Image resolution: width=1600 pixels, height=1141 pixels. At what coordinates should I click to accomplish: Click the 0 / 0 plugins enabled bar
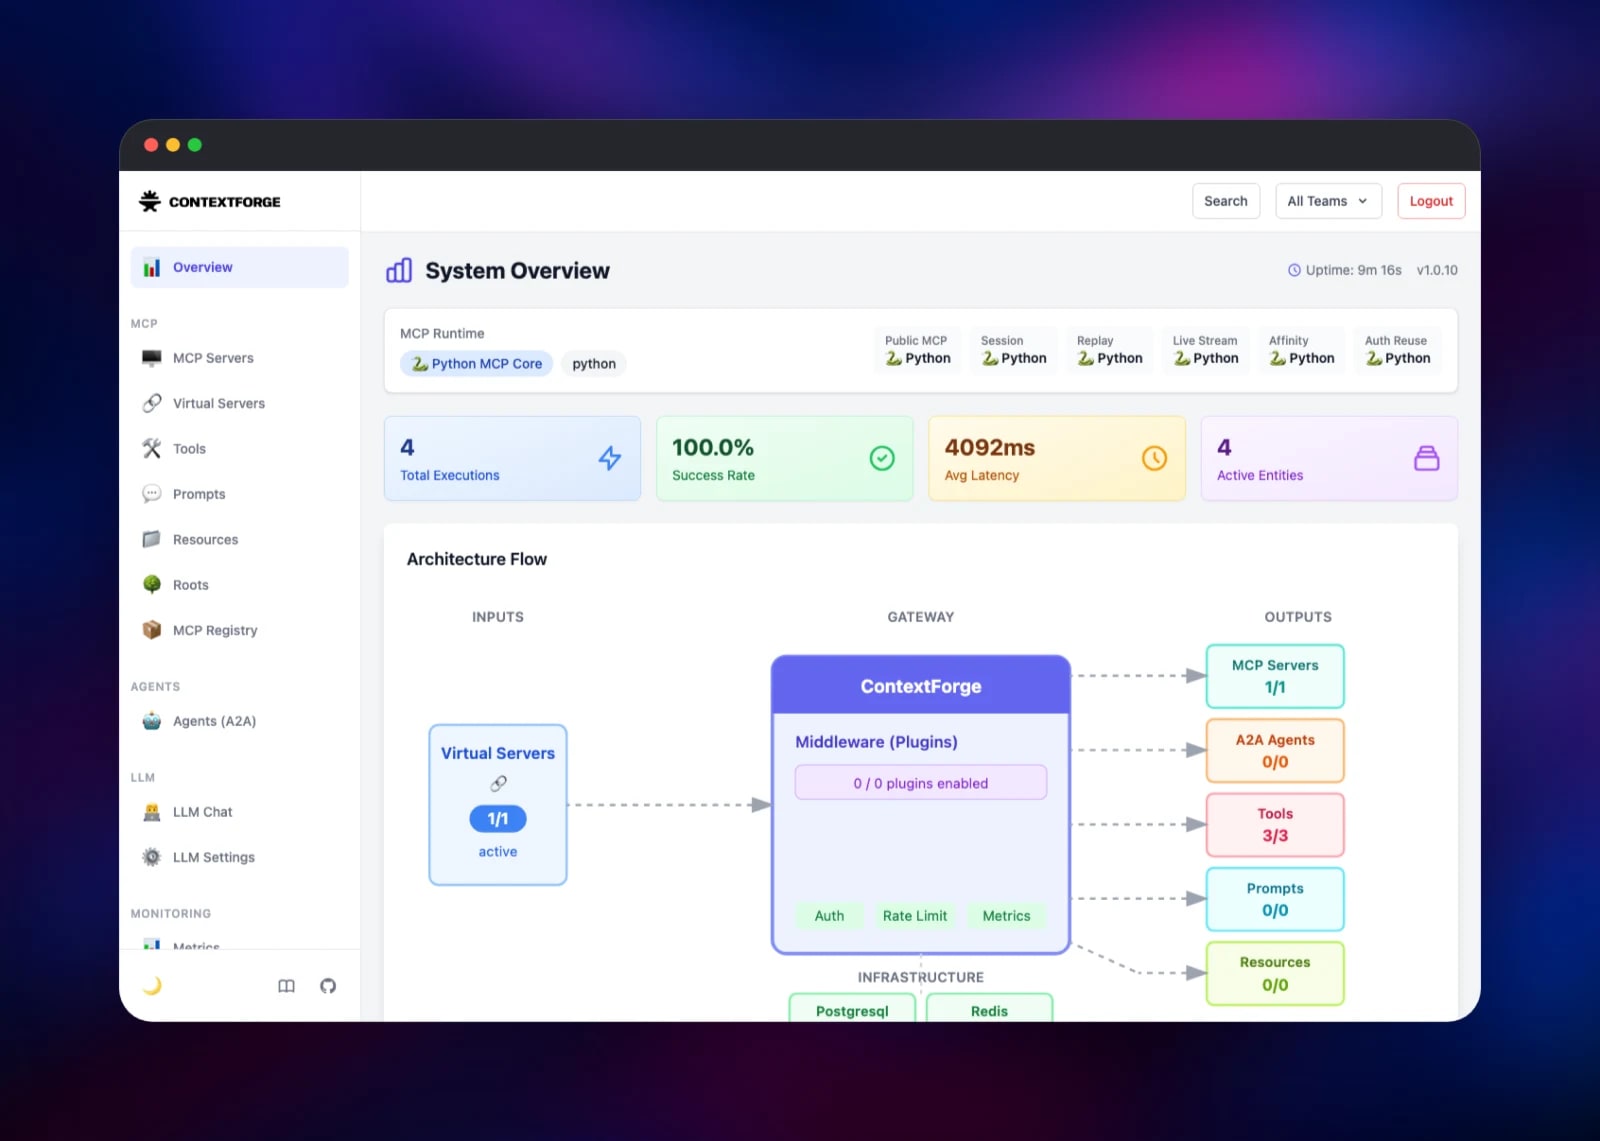click(x=921, y=783)
